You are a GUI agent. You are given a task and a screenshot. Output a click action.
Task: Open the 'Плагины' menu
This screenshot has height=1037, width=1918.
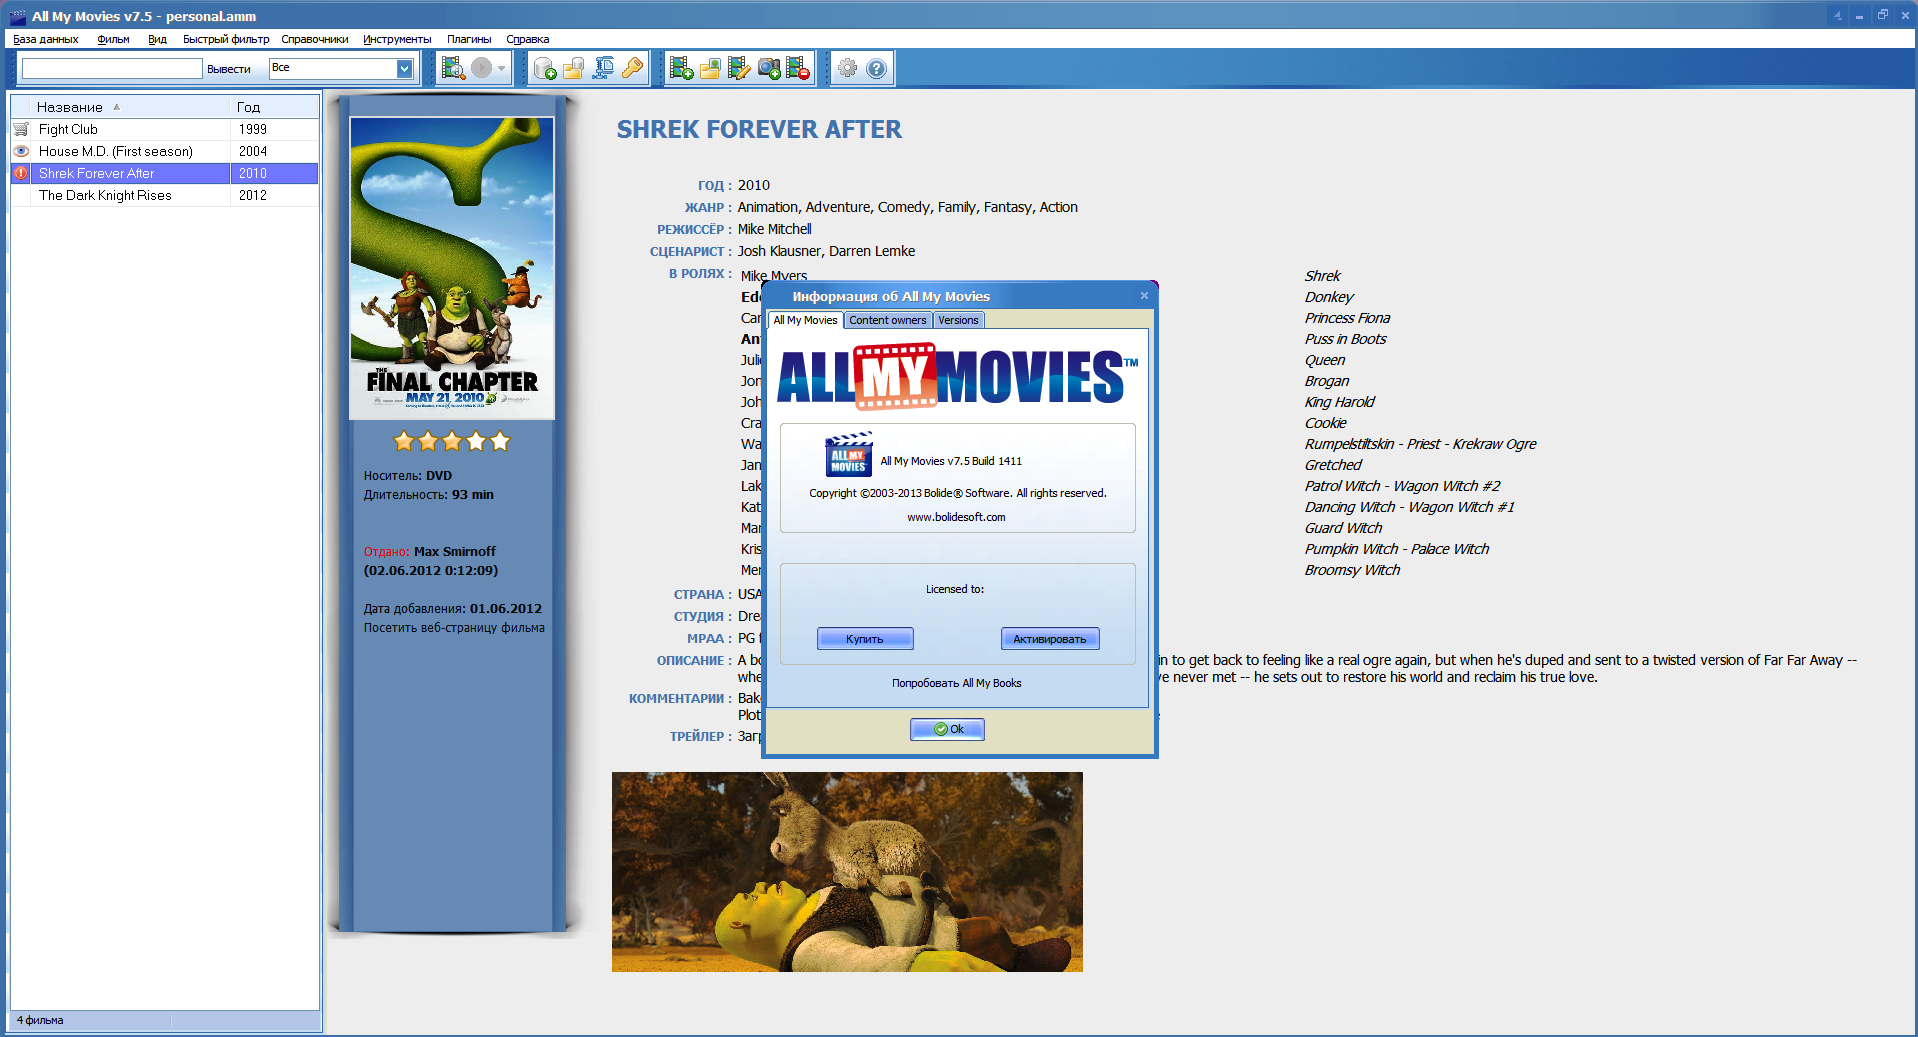(469, 39)
